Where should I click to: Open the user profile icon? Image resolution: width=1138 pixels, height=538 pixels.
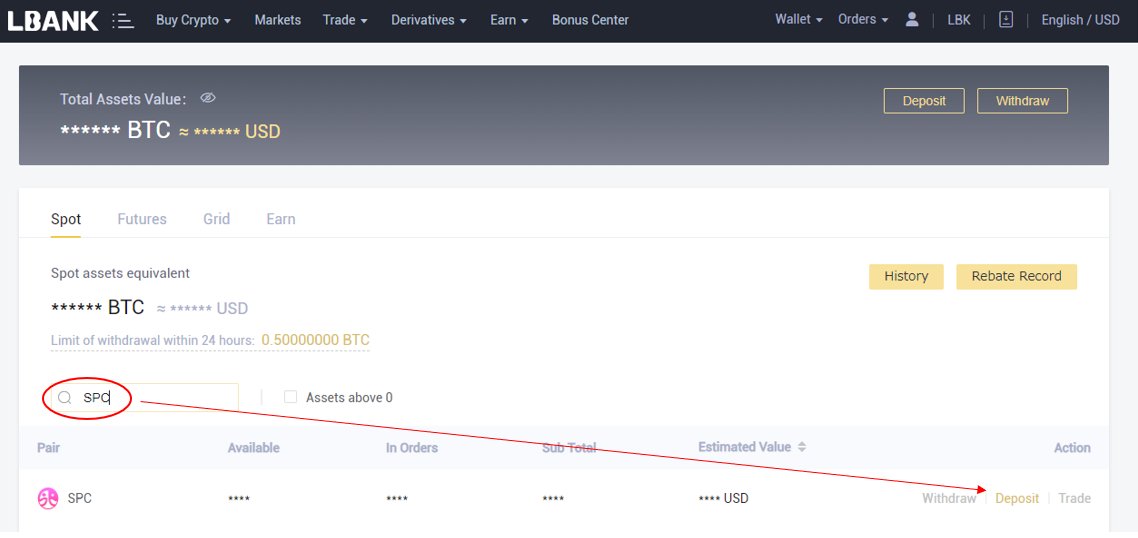[x=912, y=20]
